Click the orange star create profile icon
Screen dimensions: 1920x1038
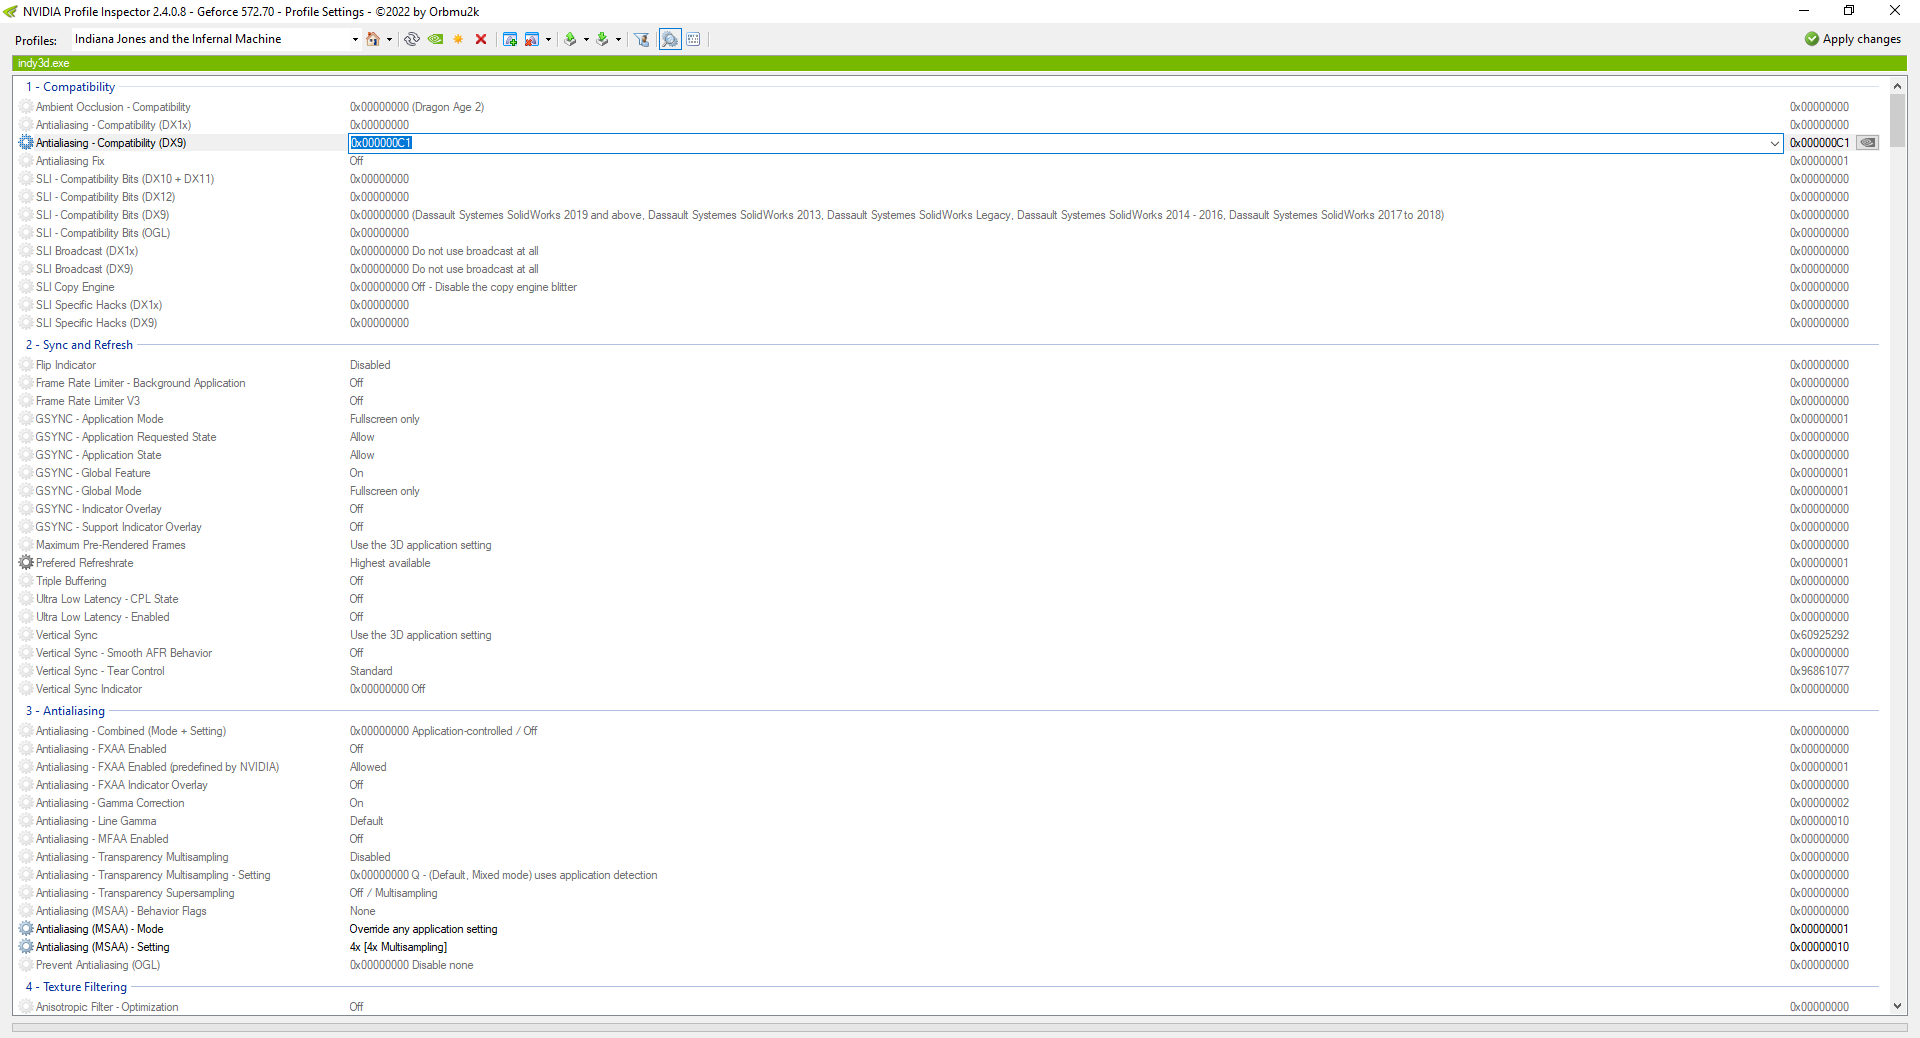click(x=458, y=39)
